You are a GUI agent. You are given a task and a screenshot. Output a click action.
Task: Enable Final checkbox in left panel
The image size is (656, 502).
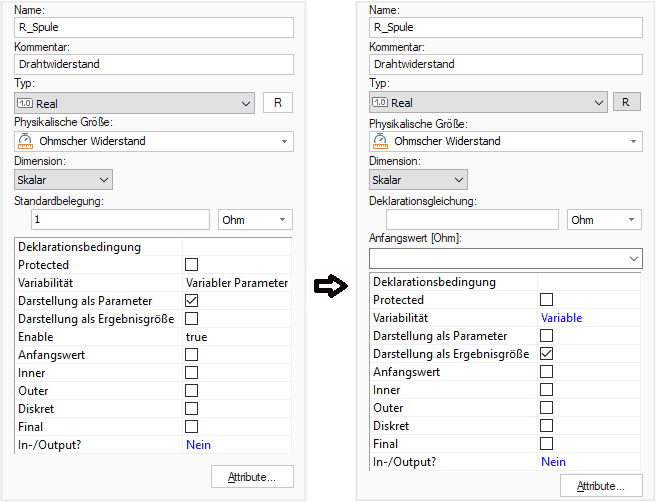coord(192,427)
